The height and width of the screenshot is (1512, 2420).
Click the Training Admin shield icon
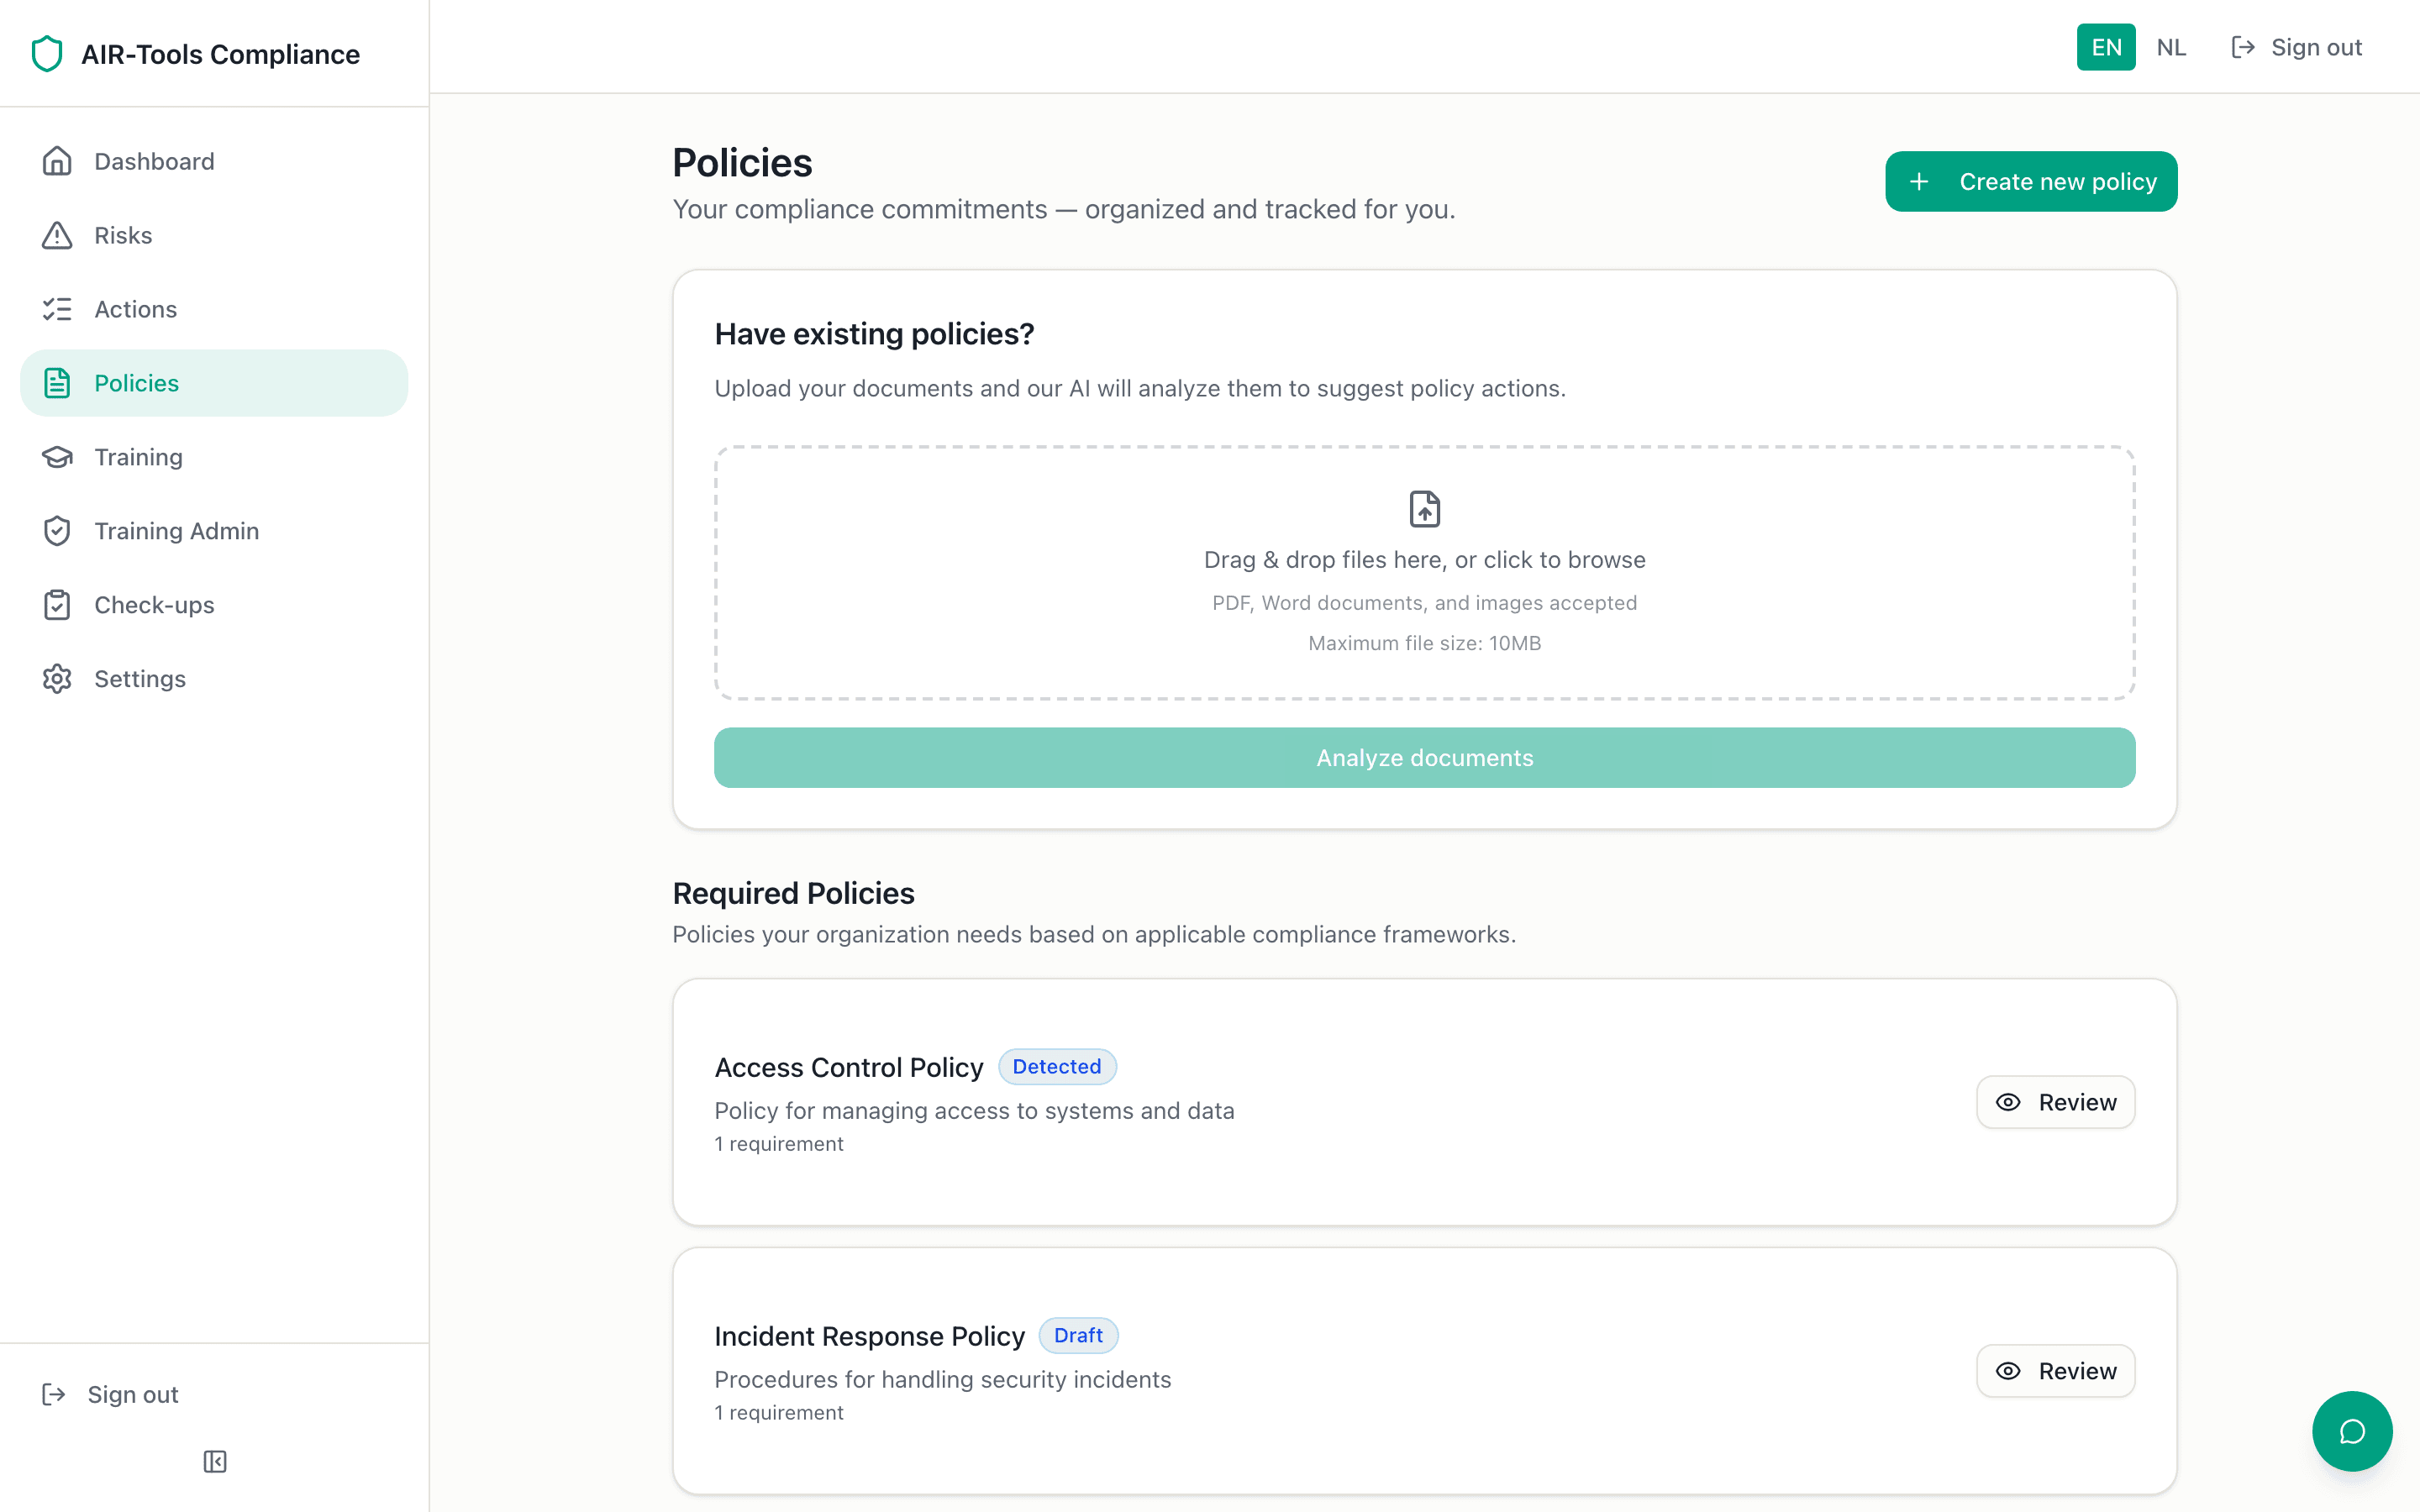point(57,531)
